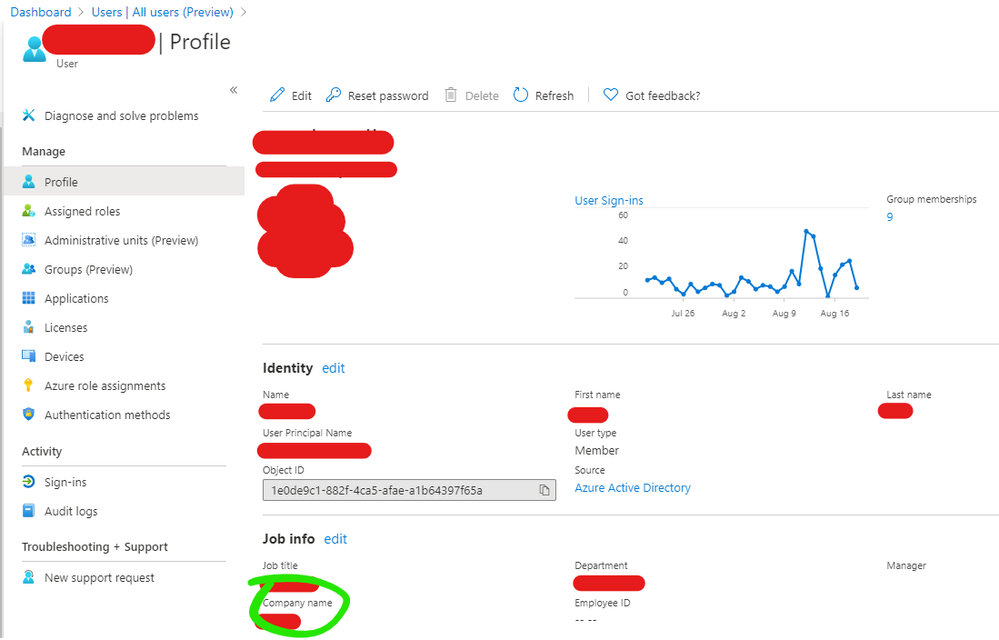Image resolution: width=999 pixels, height=640 pixels.
Task: Open Assigned roles page
Action: coord(82,211)
